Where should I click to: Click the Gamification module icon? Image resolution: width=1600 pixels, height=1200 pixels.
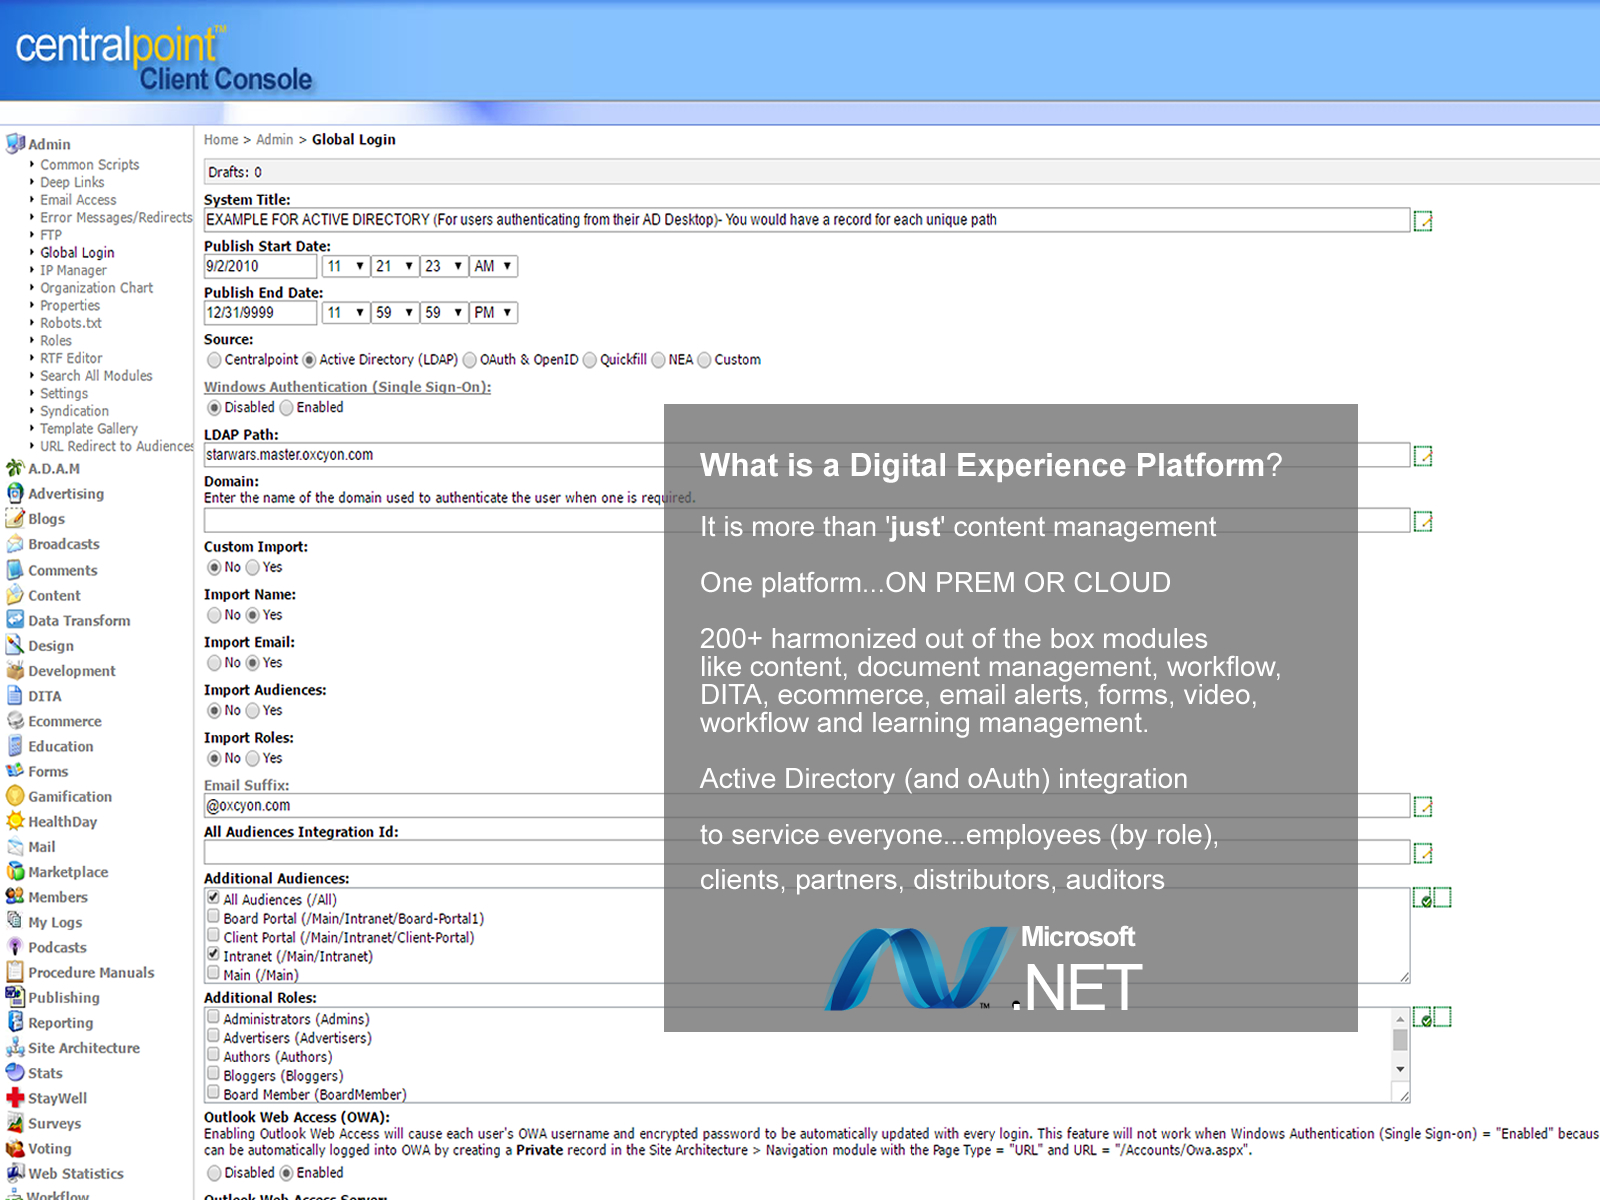(x=15, y=796)
